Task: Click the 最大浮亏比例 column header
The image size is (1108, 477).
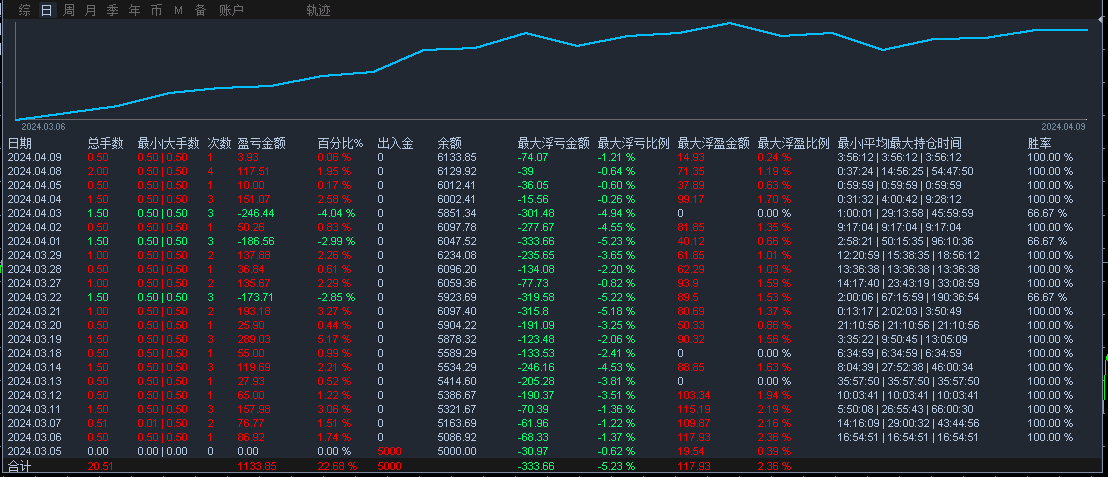Action: coord(633,143)
